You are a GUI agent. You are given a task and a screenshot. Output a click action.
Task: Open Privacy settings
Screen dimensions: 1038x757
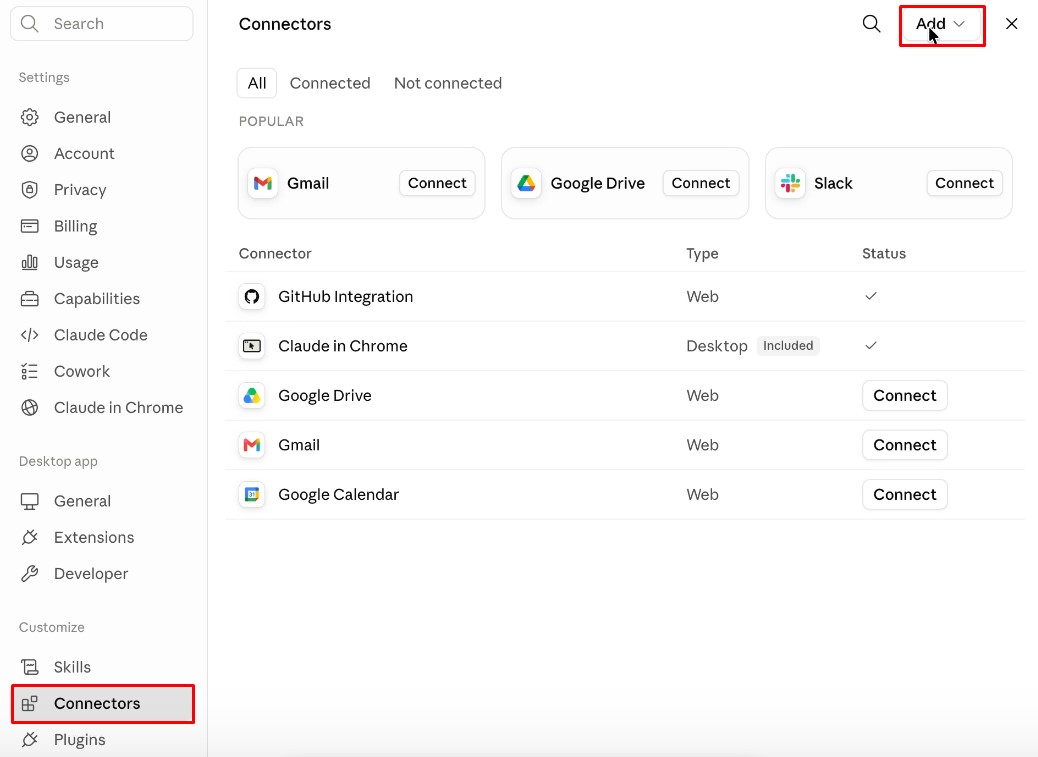(x=102, y=191)
